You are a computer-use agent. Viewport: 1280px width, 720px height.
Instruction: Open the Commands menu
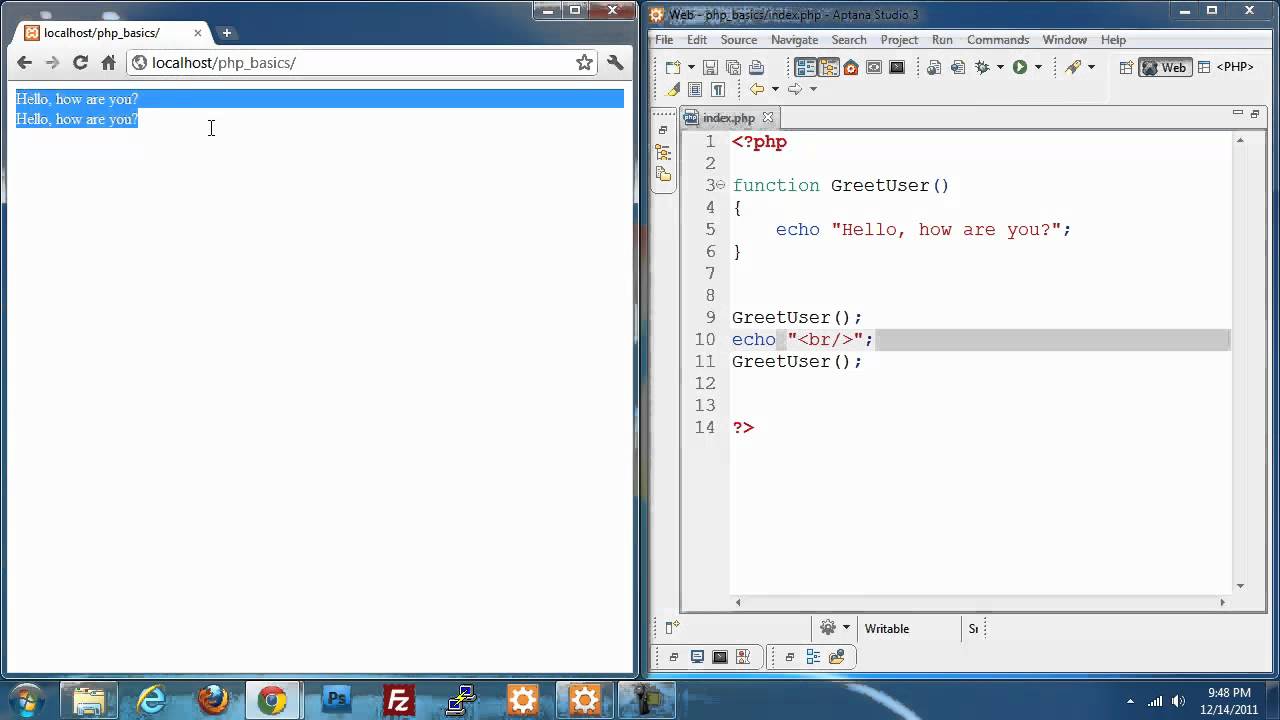998,40
